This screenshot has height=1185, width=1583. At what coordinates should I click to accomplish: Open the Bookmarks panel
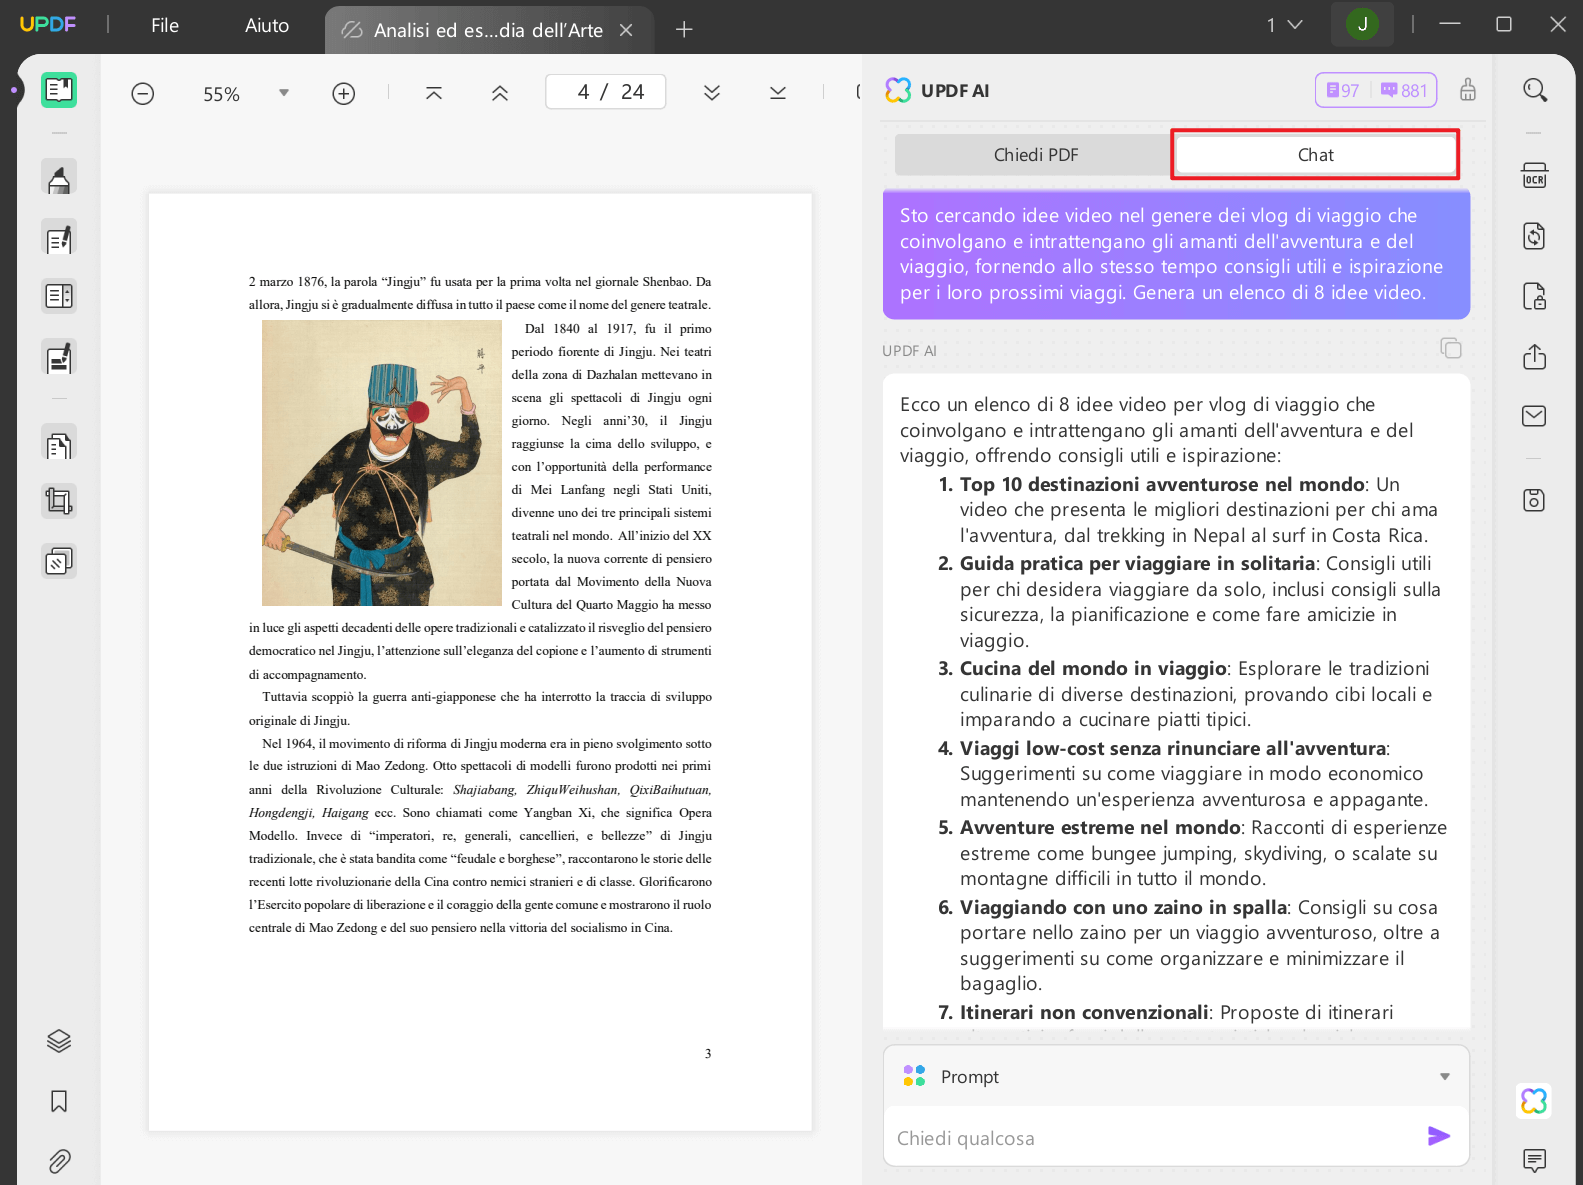[59, 1101]
